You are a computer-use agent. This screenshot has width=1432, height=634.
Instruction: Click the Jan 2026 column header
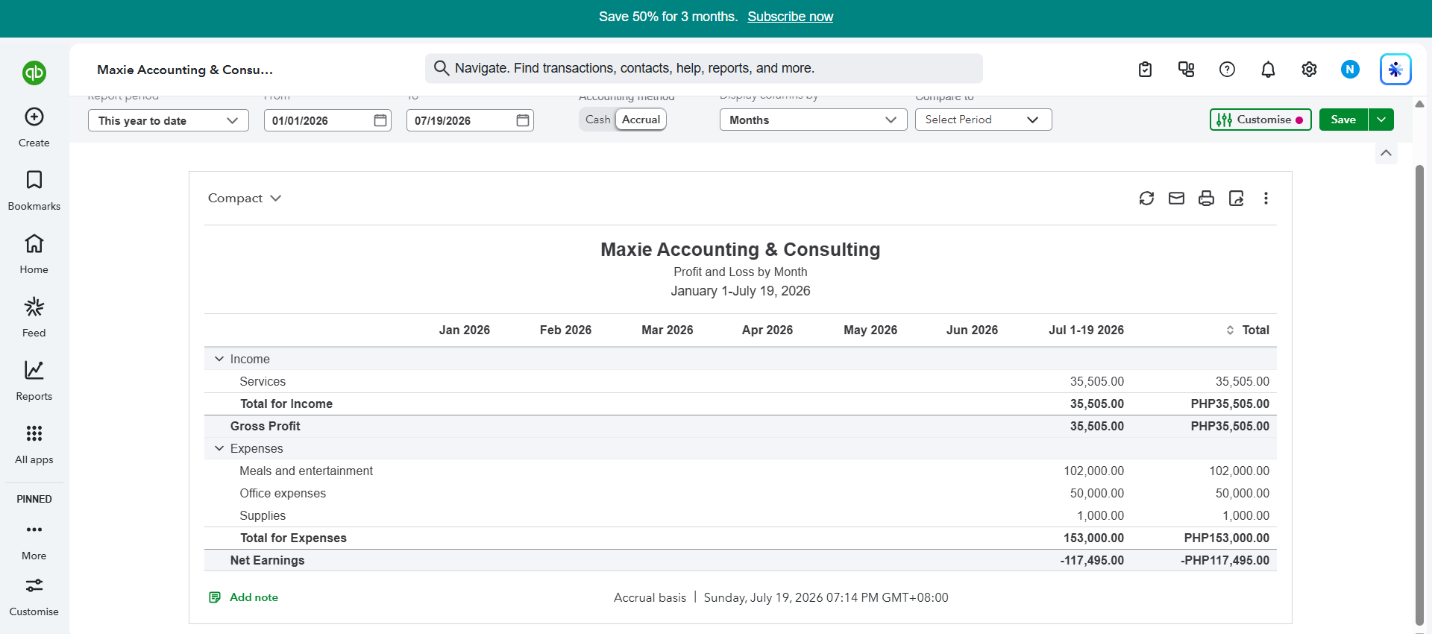pyautogui.click(x=464, y=330)
